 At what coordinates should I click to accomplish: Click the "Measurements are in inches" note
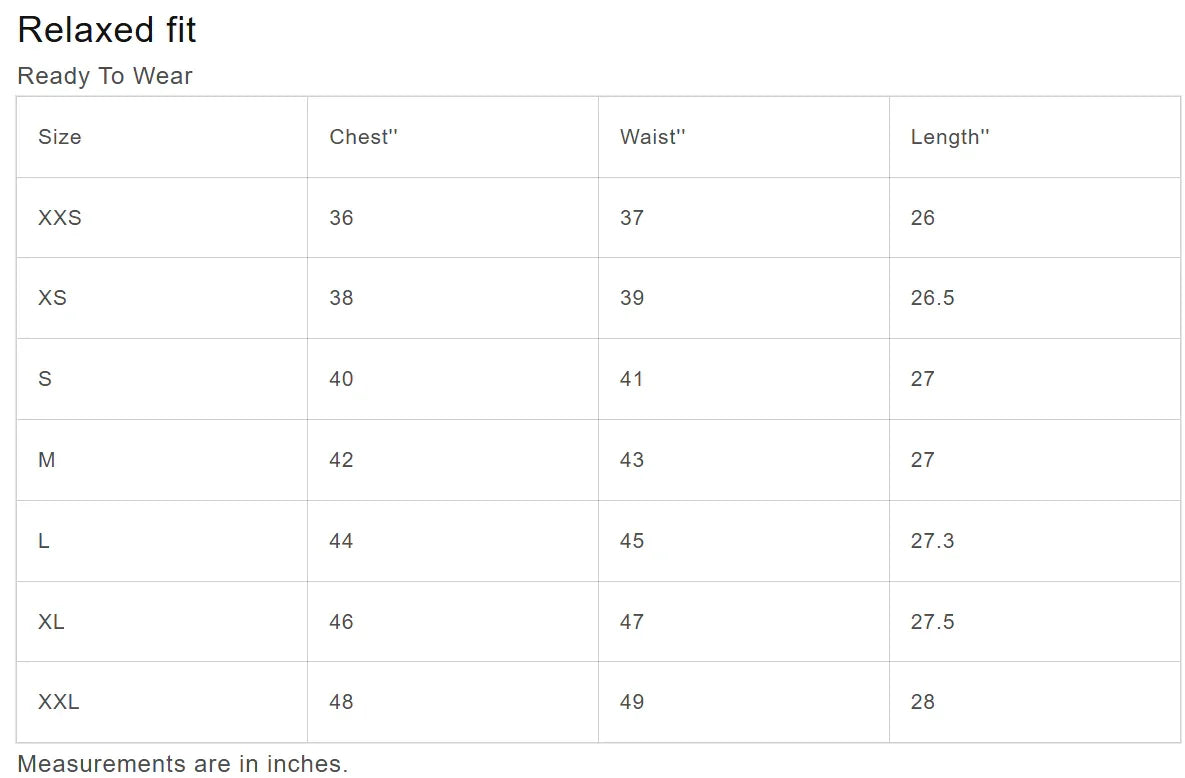pyautogui.click(x=183, y=764)
